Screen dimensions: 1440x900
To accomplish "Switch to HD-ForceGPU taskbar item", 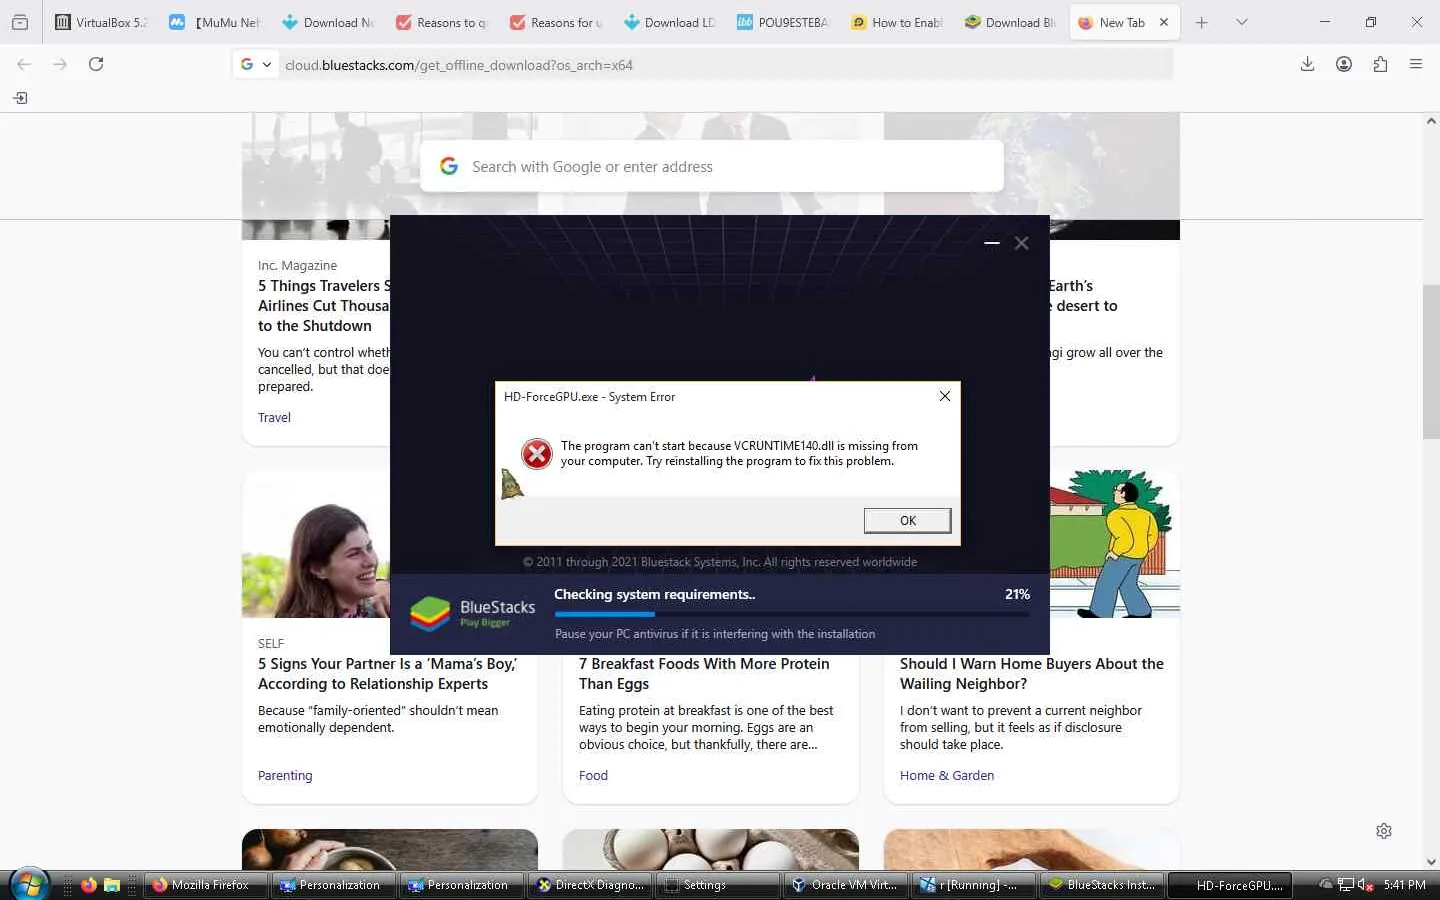I will [x=1231, y=885].
